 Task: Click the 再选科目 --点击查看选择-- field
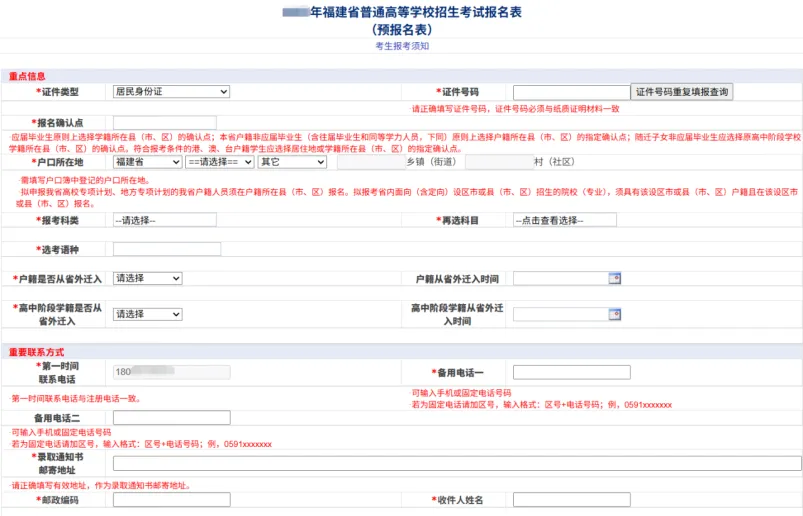(x=565, y=220)
